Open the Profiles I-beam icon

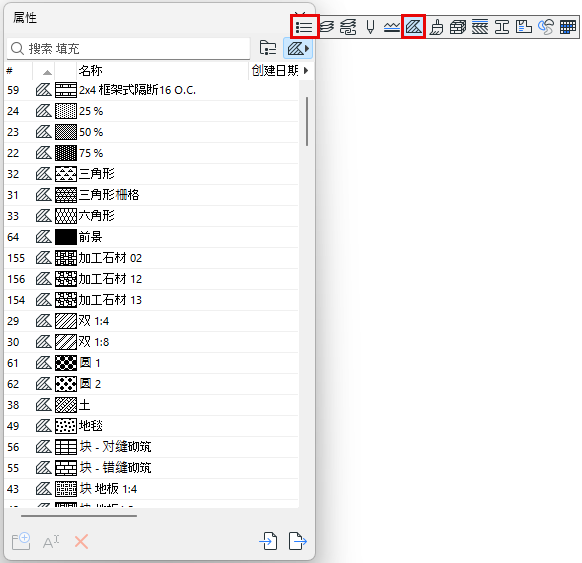[x=502, y=27]
